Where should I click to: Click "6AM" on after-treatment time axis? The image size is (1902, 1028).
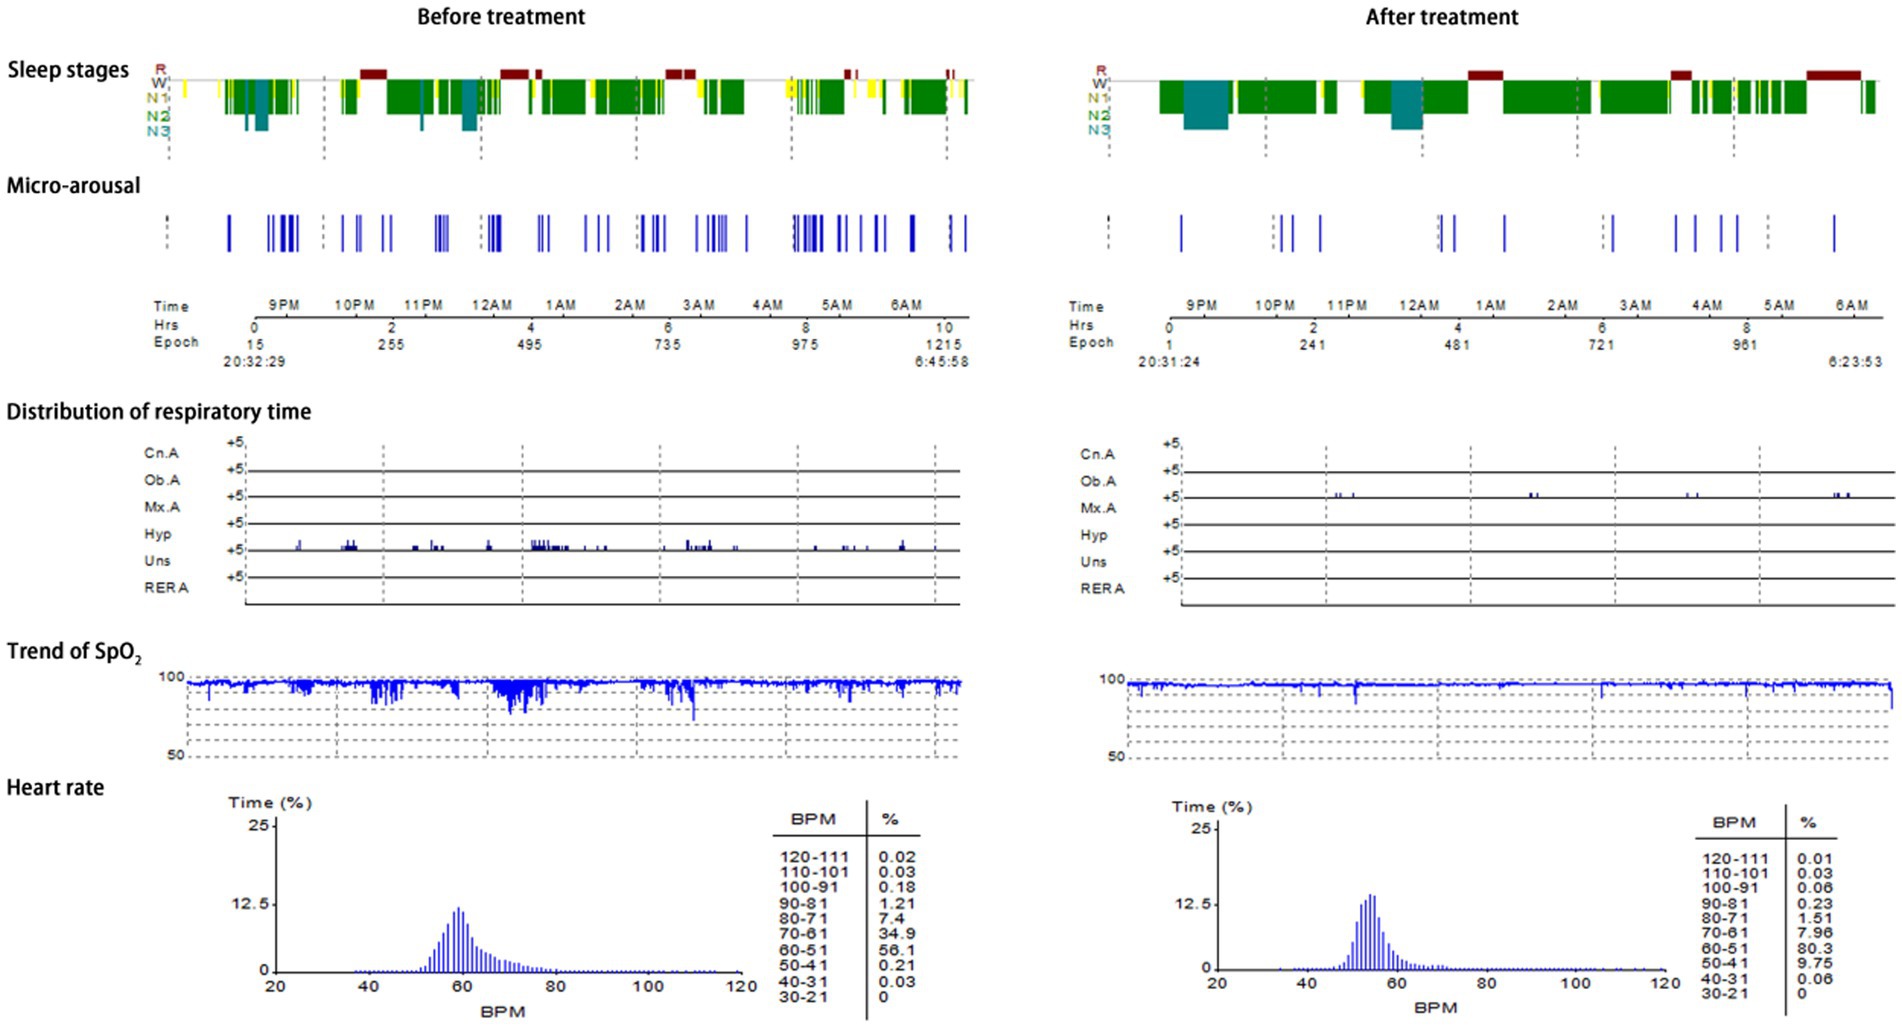point(1852,305)
